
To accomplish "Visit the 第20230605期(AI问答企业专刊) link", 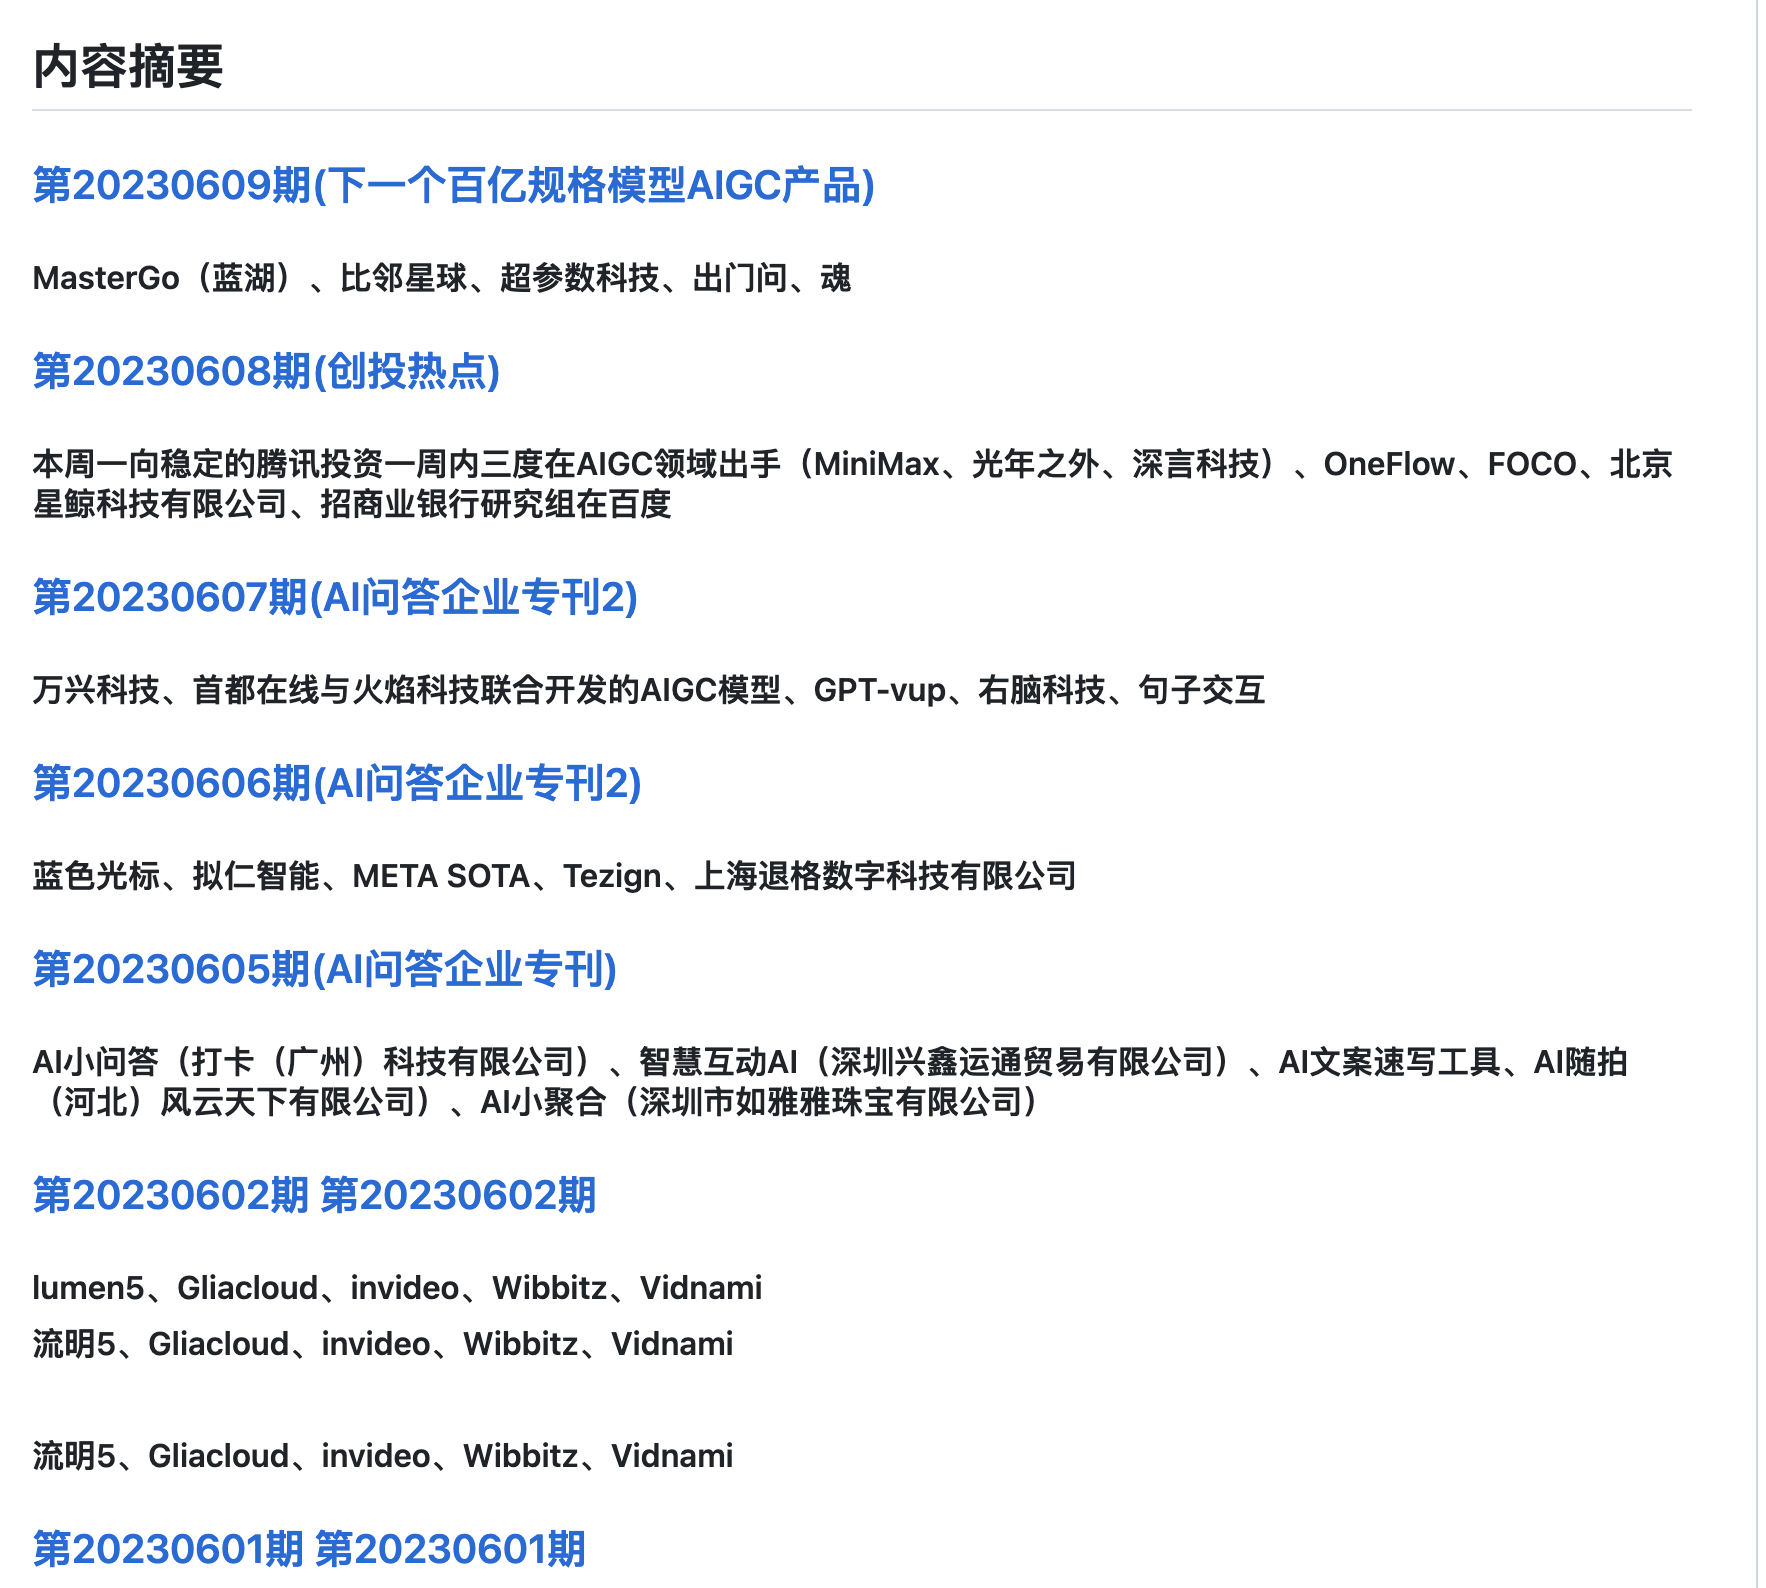I will [324, 969].
